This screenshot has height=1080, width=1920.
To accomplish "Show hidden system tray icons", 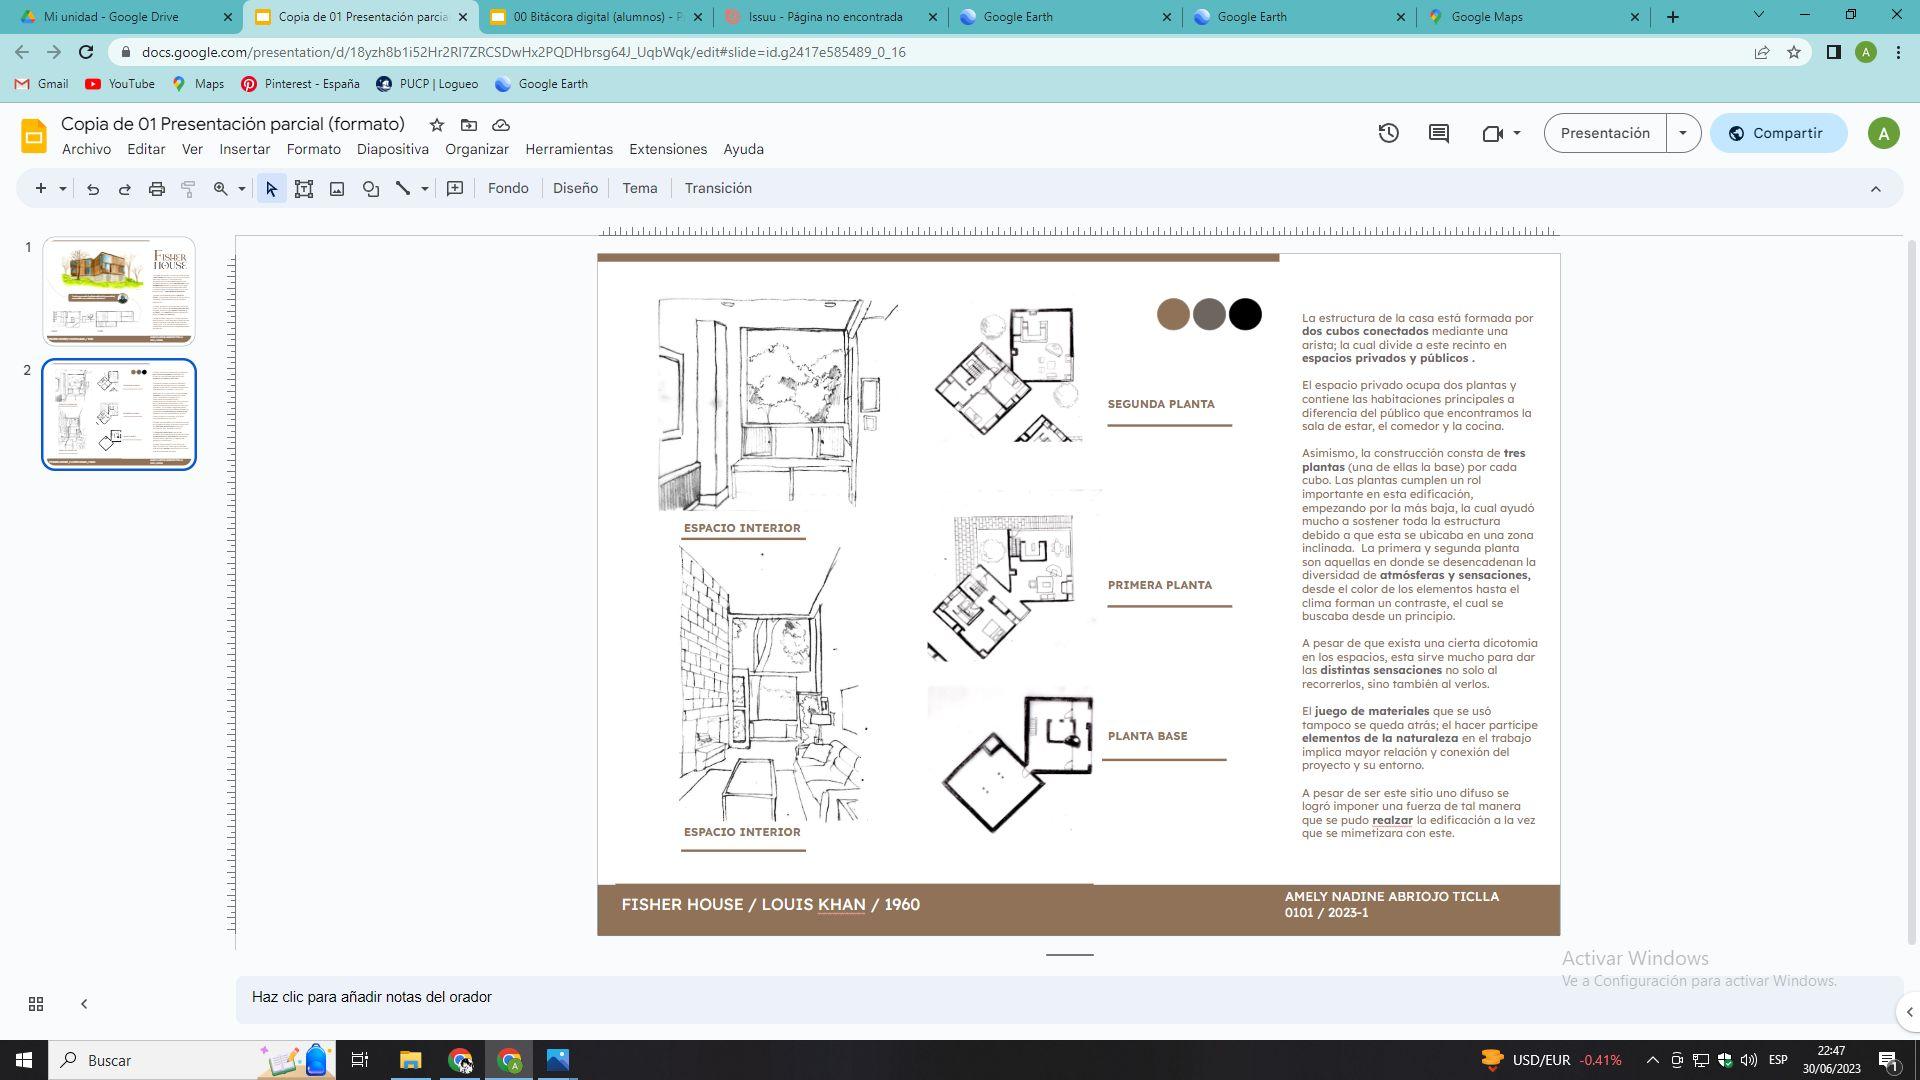I will click(x=1652, y=1060).
